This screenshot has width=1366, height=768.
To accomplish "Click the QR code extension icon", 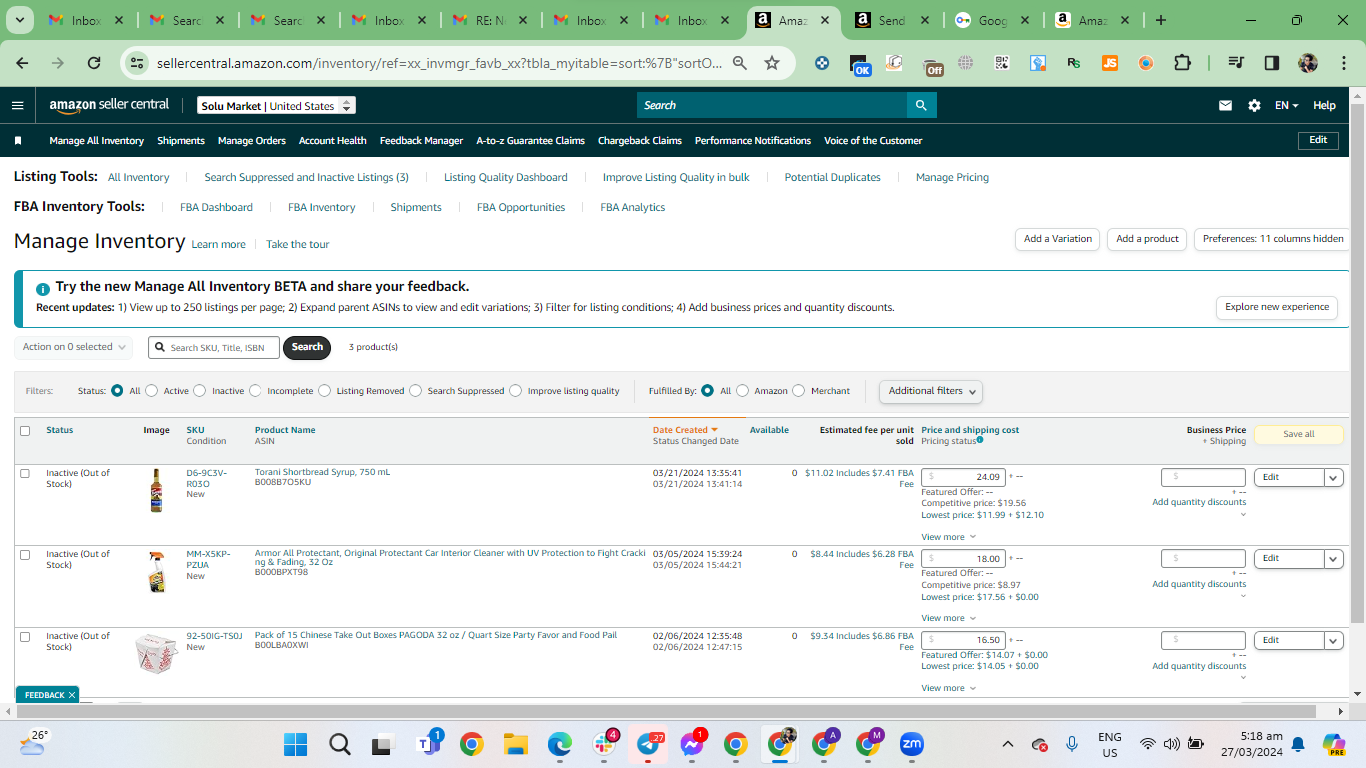I will pos(1002,63).
